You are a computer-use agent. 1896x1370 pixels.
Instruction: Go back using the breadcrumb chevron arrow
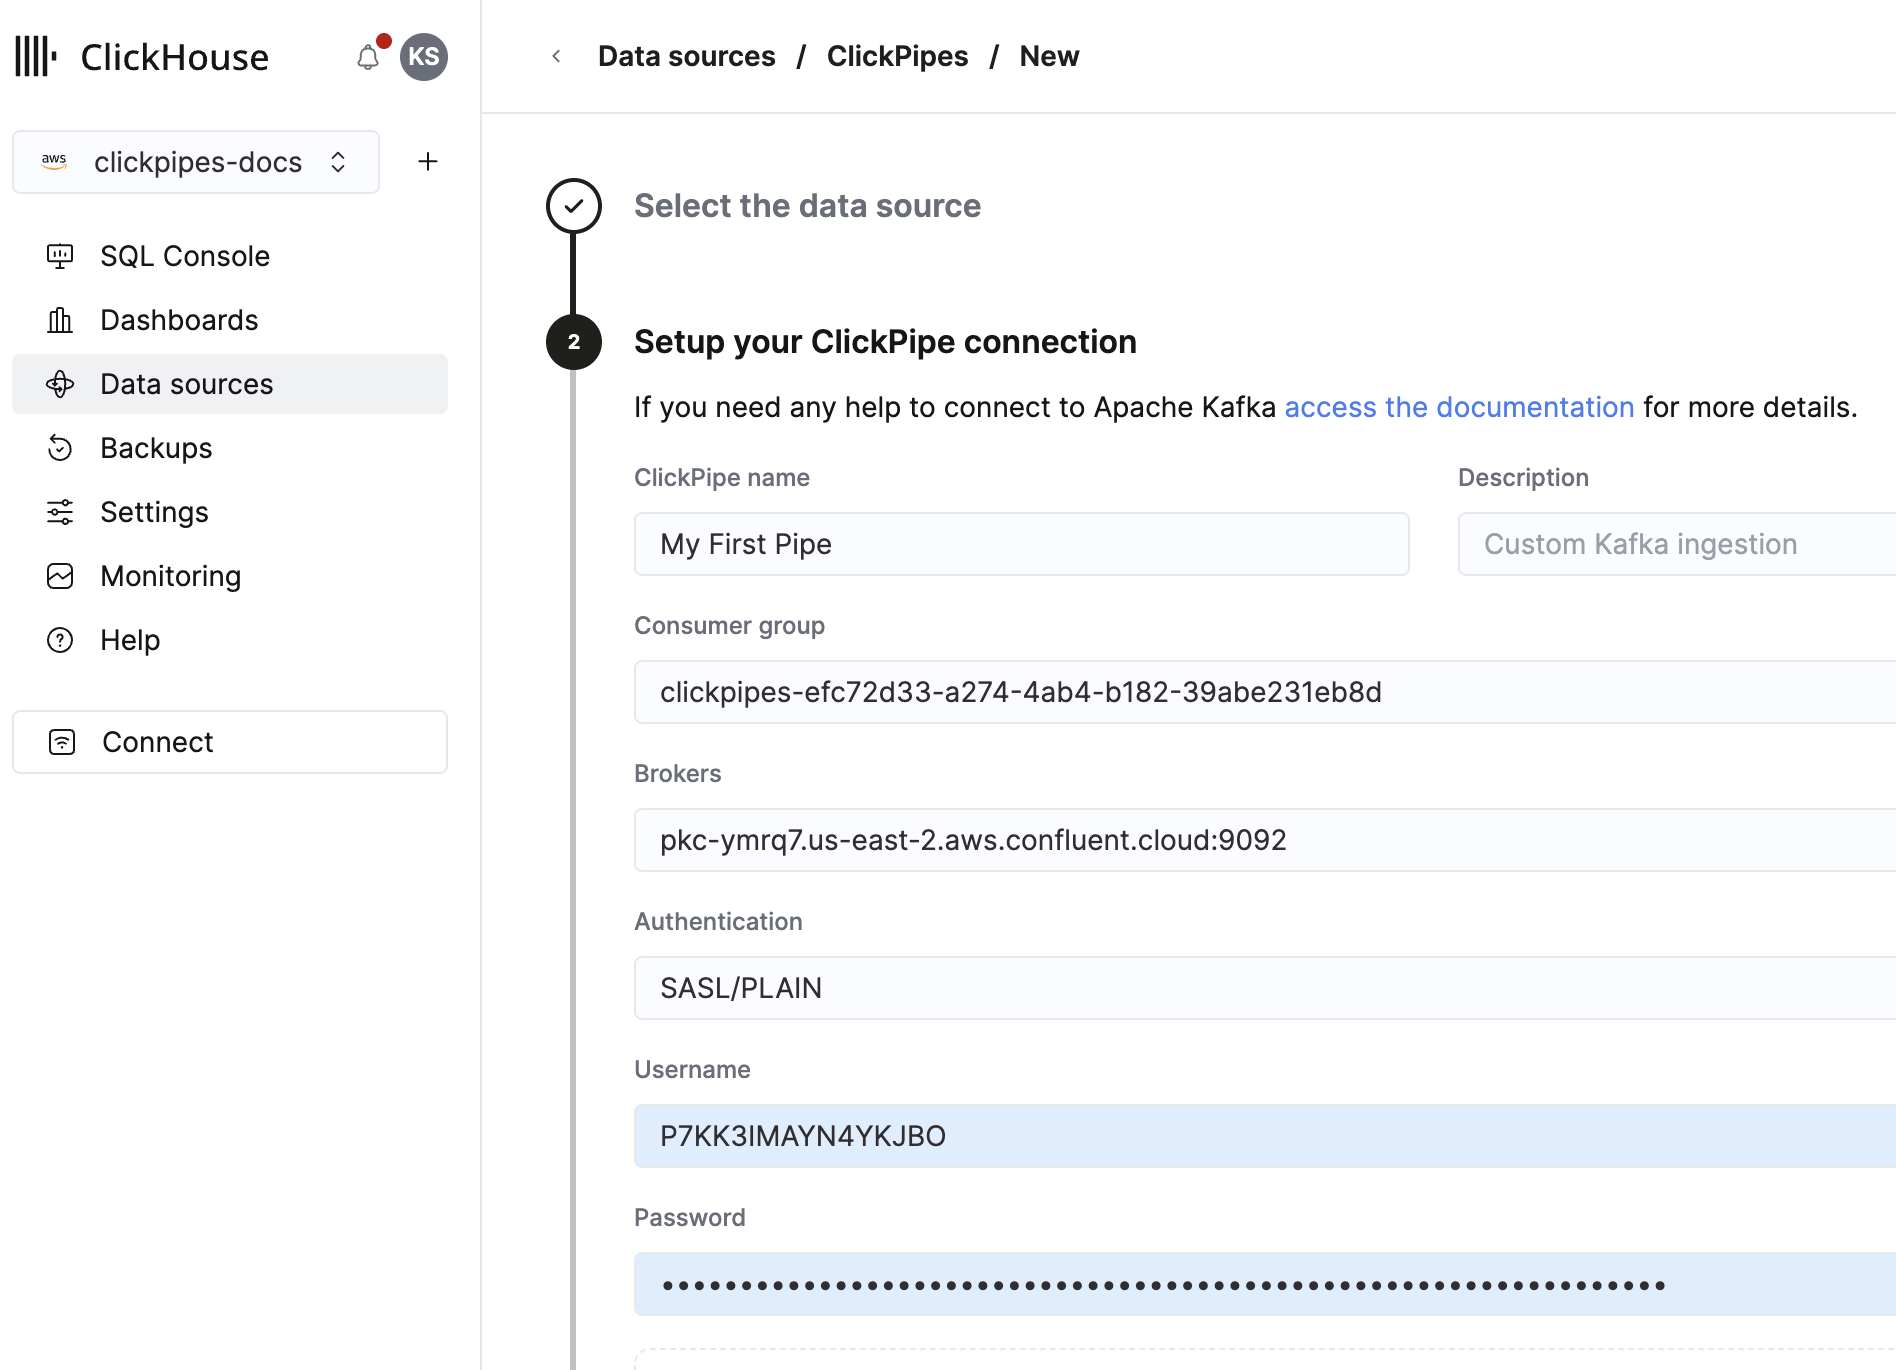(x=556, y=57)
